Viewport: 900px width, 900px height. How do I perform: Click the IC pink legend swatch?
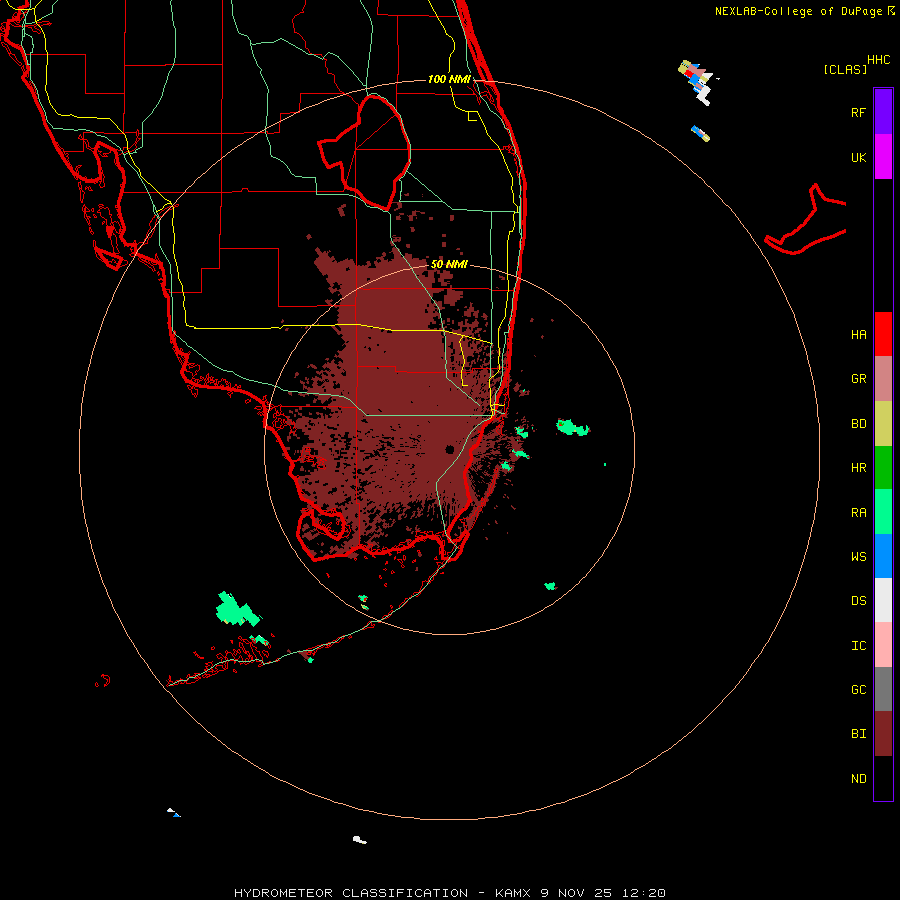(883, 645)
